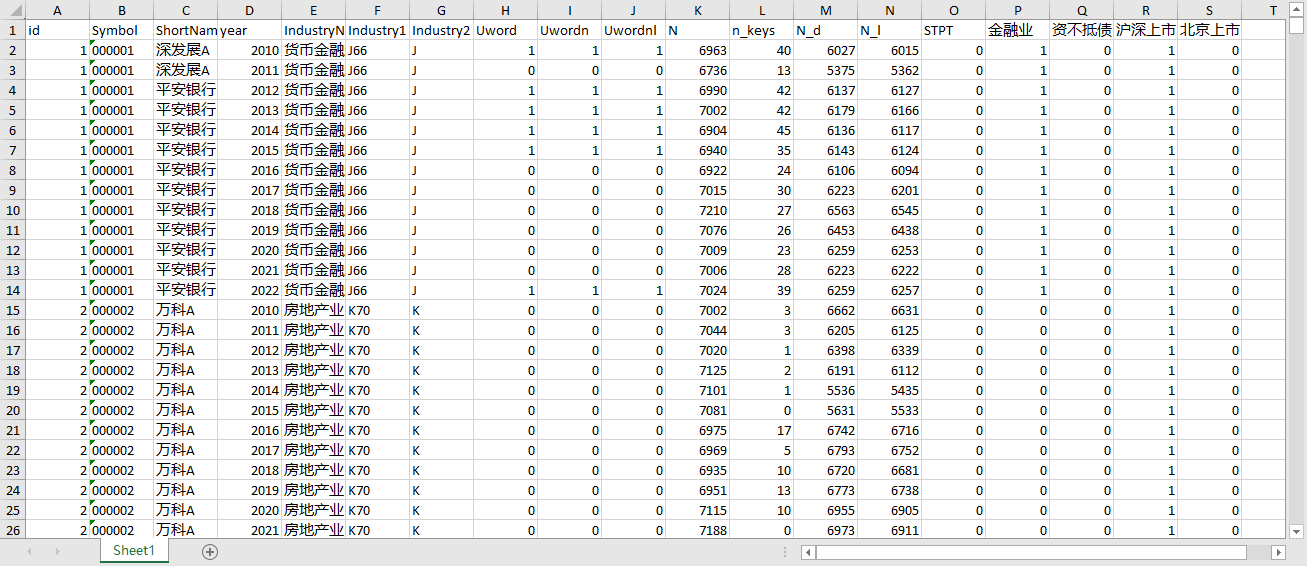Click the 'N_d' header cell
Viewport: 1307px width, 566px height.
point(825,30)
